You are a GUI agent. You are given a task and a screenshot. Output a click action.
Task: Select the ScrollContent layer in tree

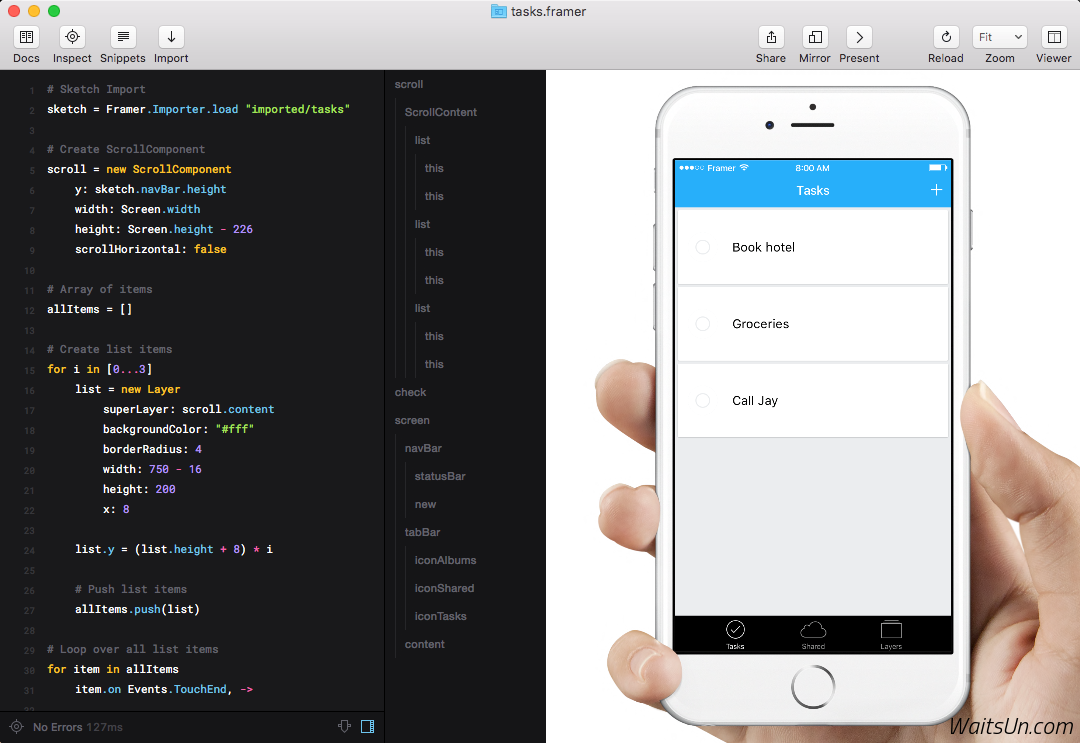point(441,112)
